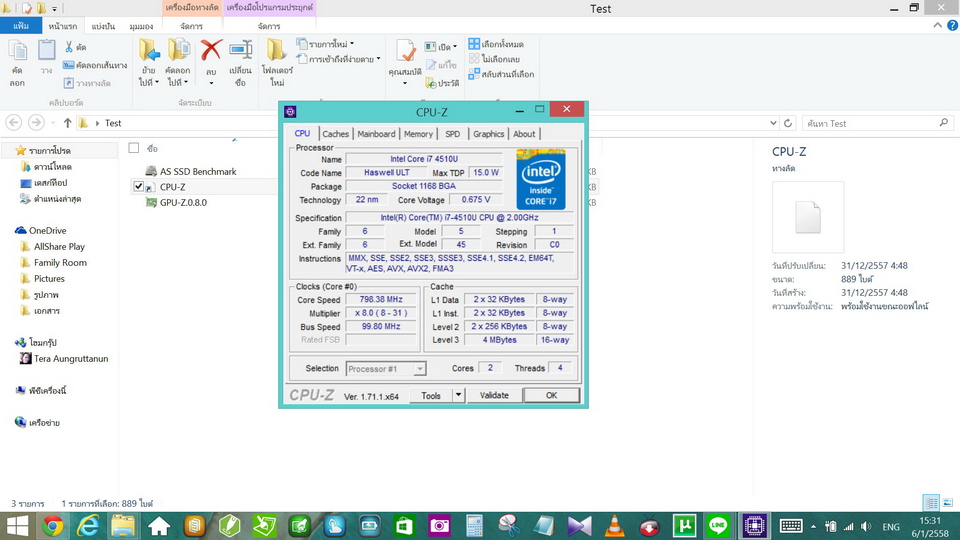This screenshot has height=540, width=960.
Task: Switch to CPU-Z Caches tab
Action: point(336,133)
